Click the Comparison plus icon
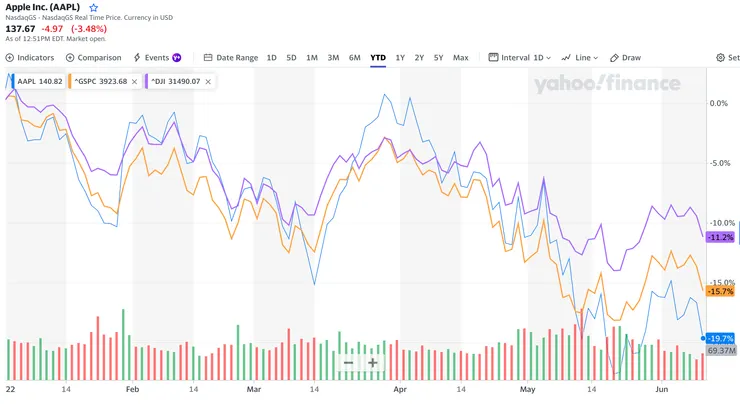This screenshot has width=740, height=404. pyautogui.click(x=70, y=57)
